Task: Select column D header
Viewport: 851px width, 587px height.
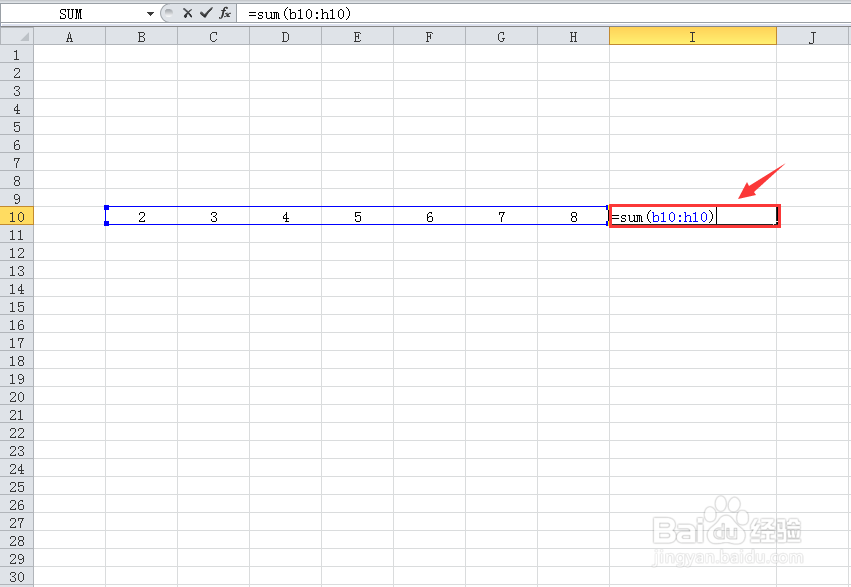Action: point(285,37)
